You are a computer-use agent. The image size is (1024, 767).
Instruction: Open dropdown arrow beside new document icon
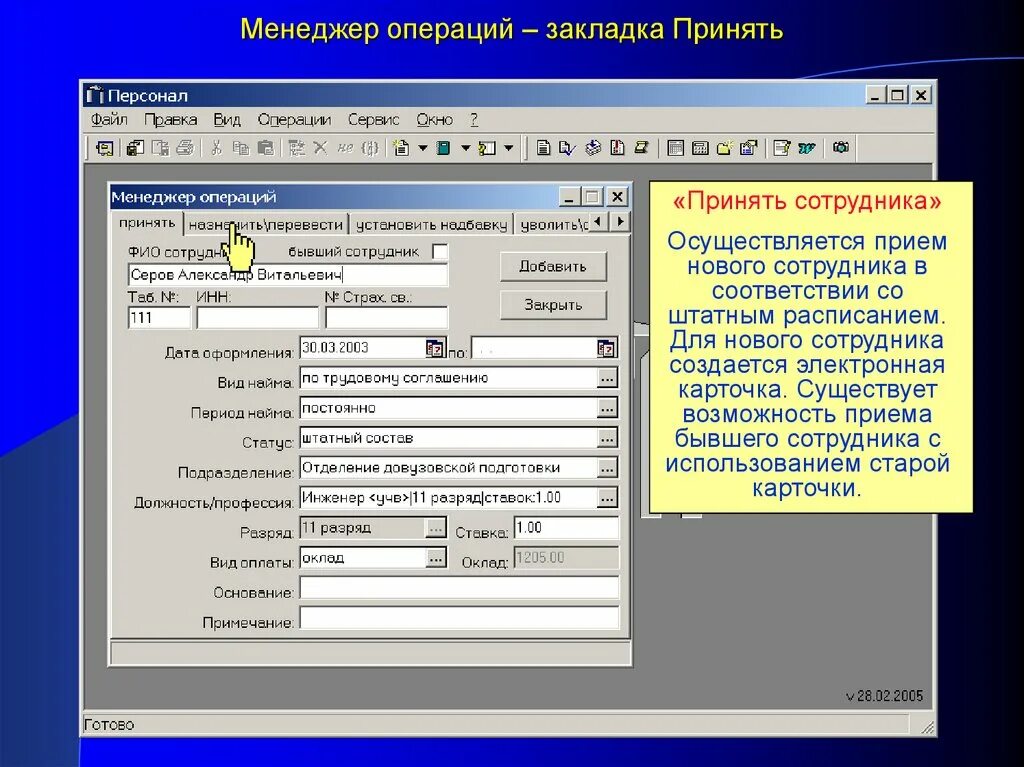(x=423, y=148)
